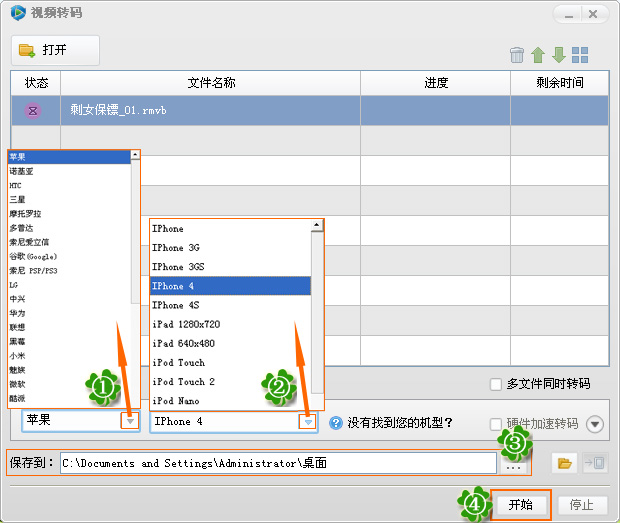Browse save path with ... button
620x523 pixels.
click(513, 467)
